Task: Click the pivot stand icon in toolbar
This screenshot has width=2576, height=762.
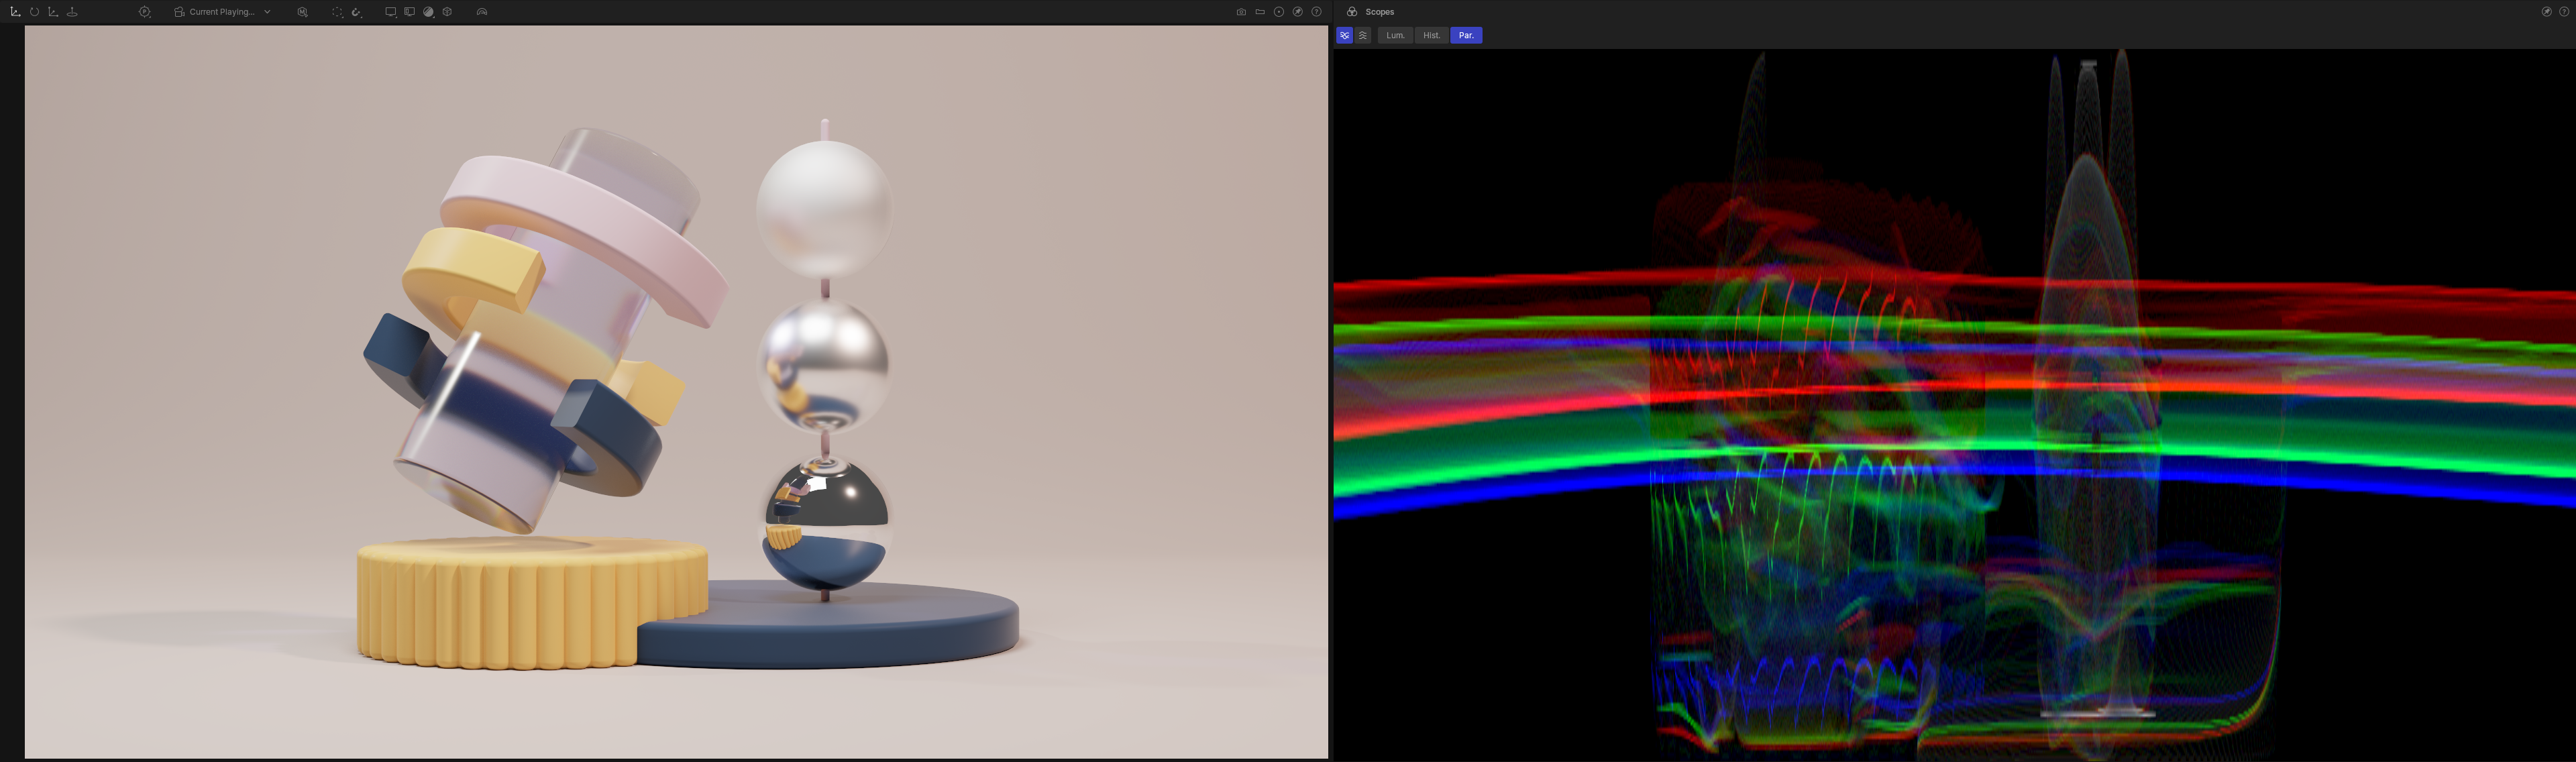Action: pos(72,12)
